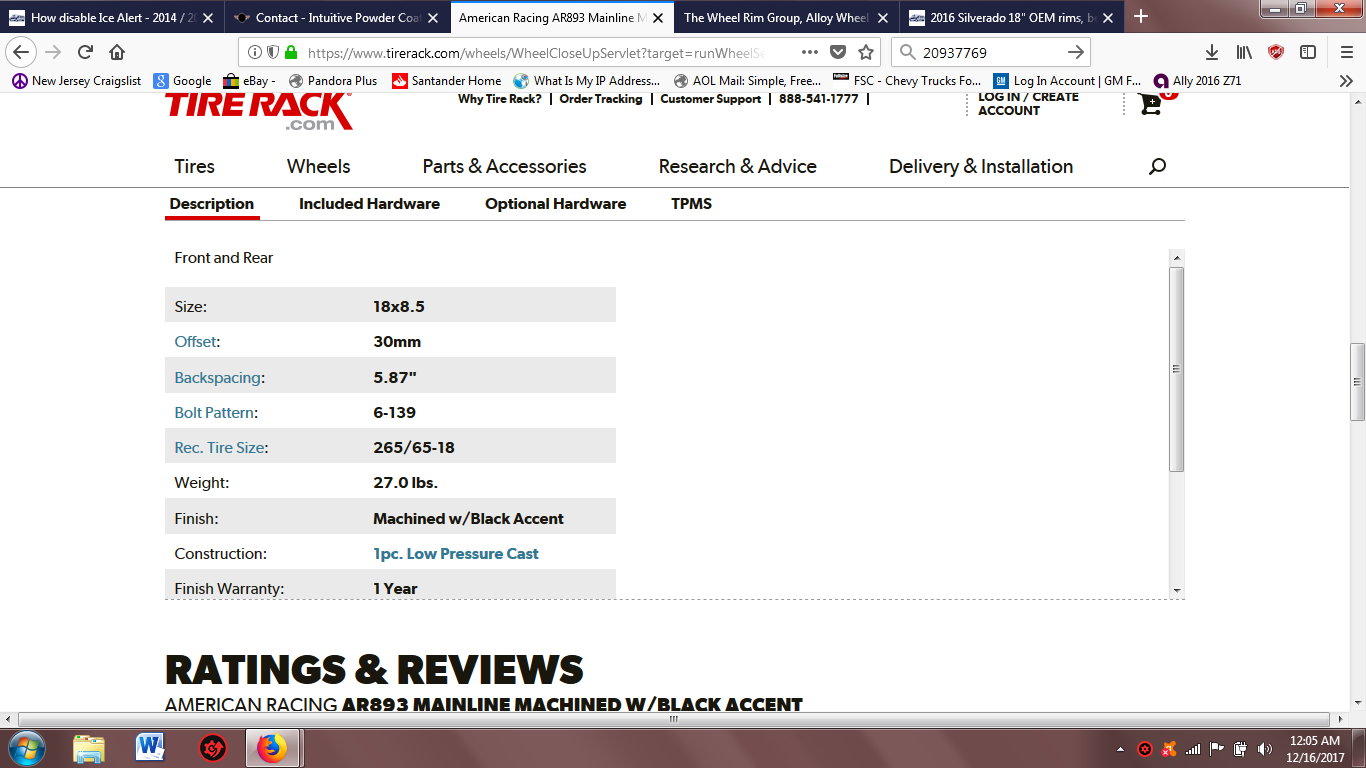Save this page to Pocket

(838, 52)
